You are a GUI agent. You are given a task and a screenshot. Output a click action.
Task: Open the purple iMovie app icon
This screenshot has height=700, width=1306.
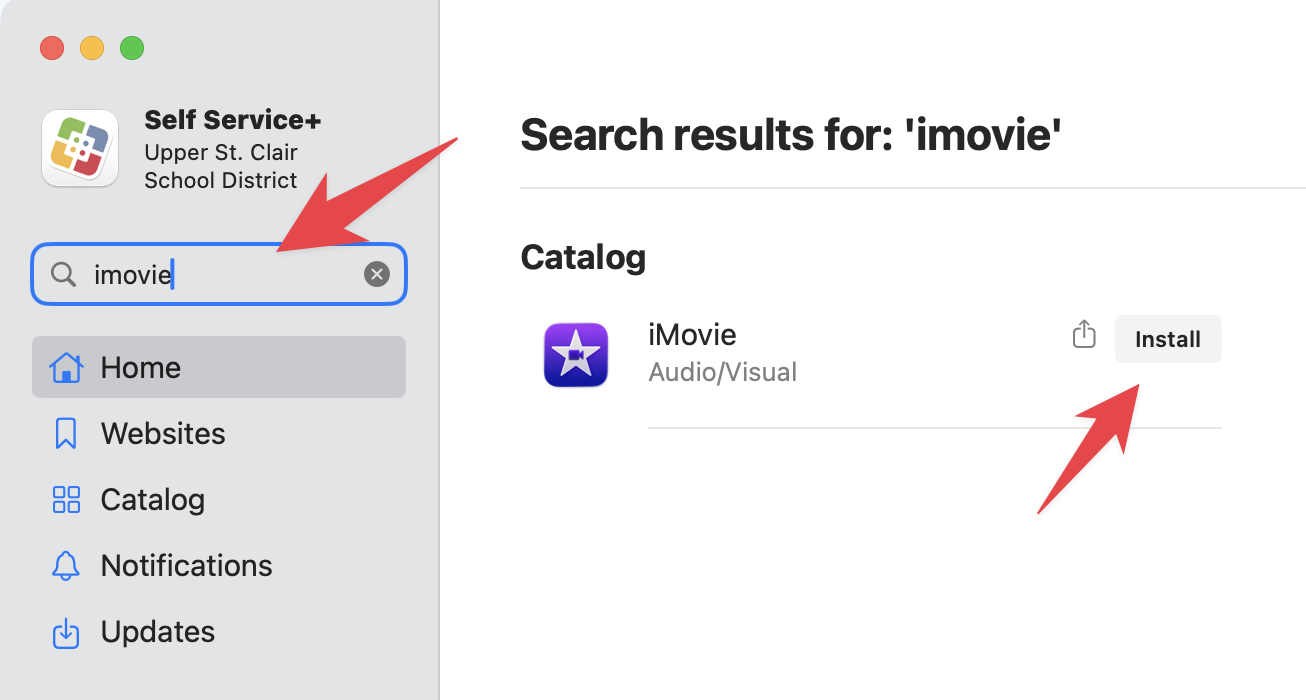(576, 355)
